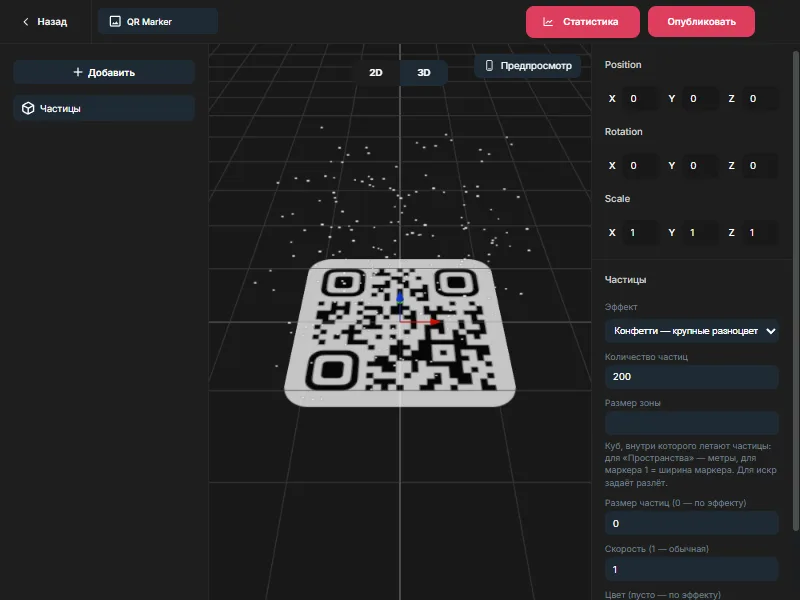Click the blue axis gizmo arrow
800x600 pixels.
pos(400,296)
